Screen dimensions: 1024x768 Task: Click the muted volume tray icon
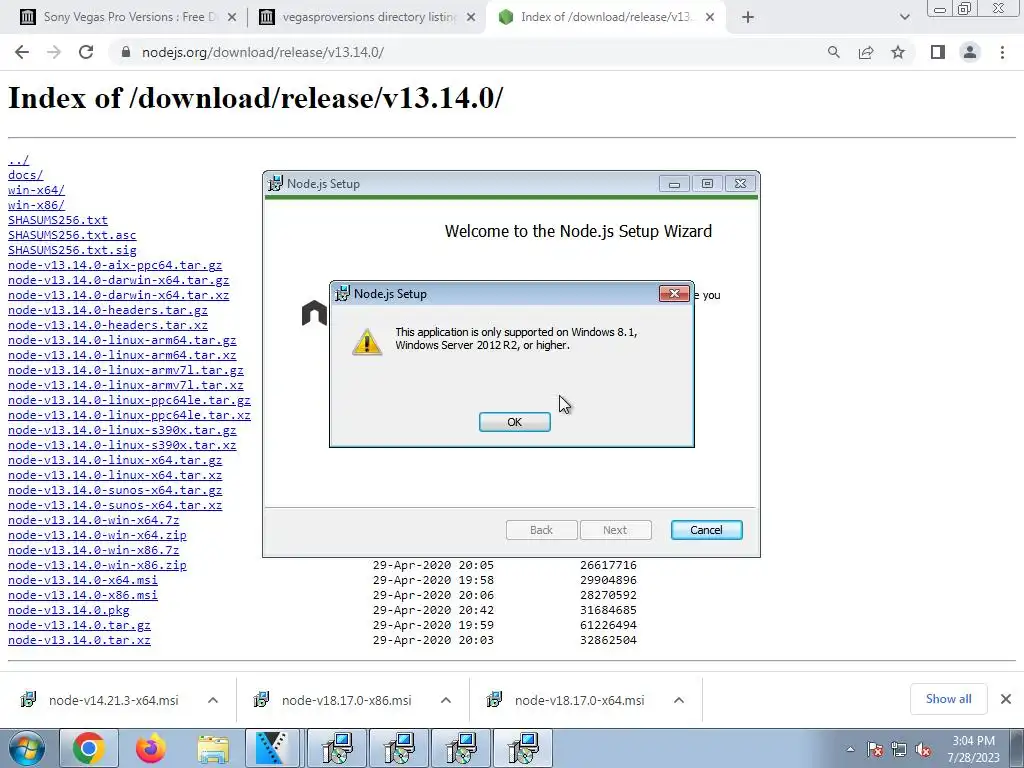tap(923, 749)
